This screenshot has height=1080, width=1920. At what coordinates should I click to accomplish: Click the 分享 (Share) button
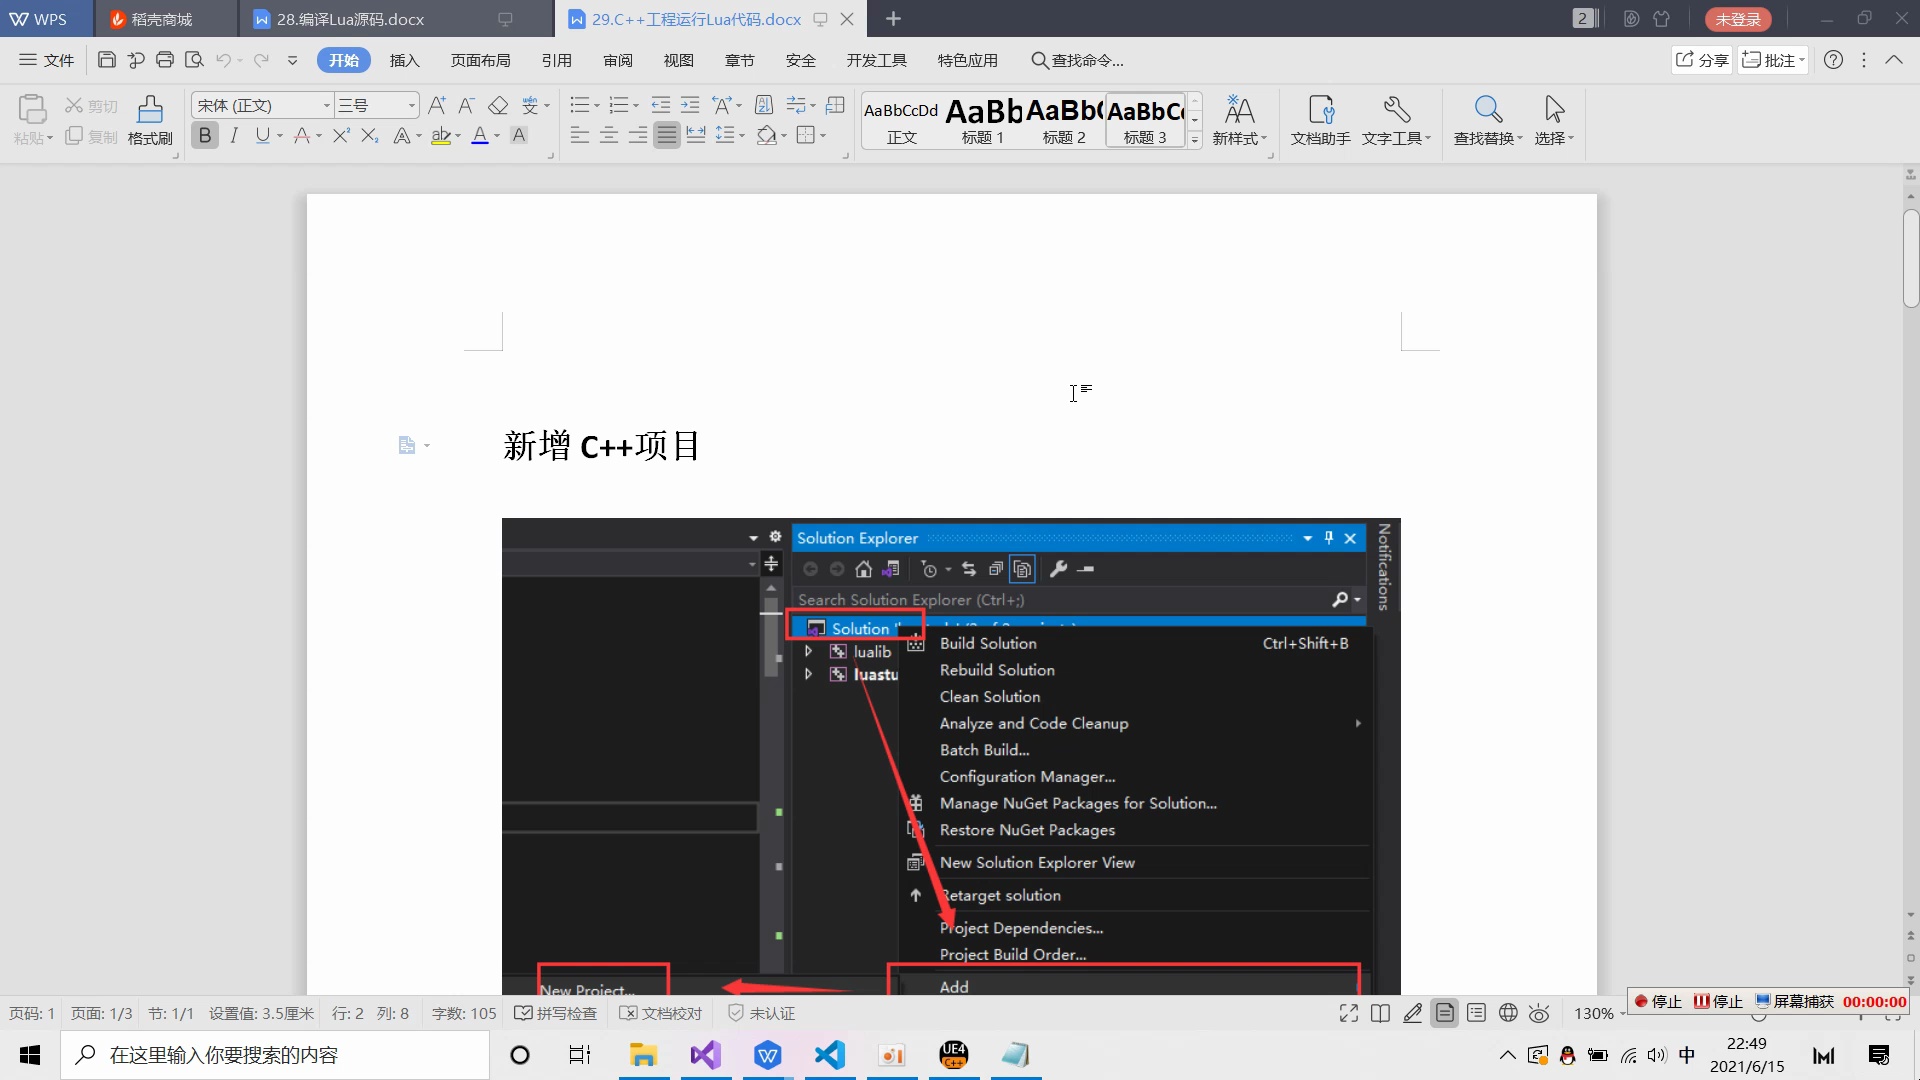(x=1702, y=60)
